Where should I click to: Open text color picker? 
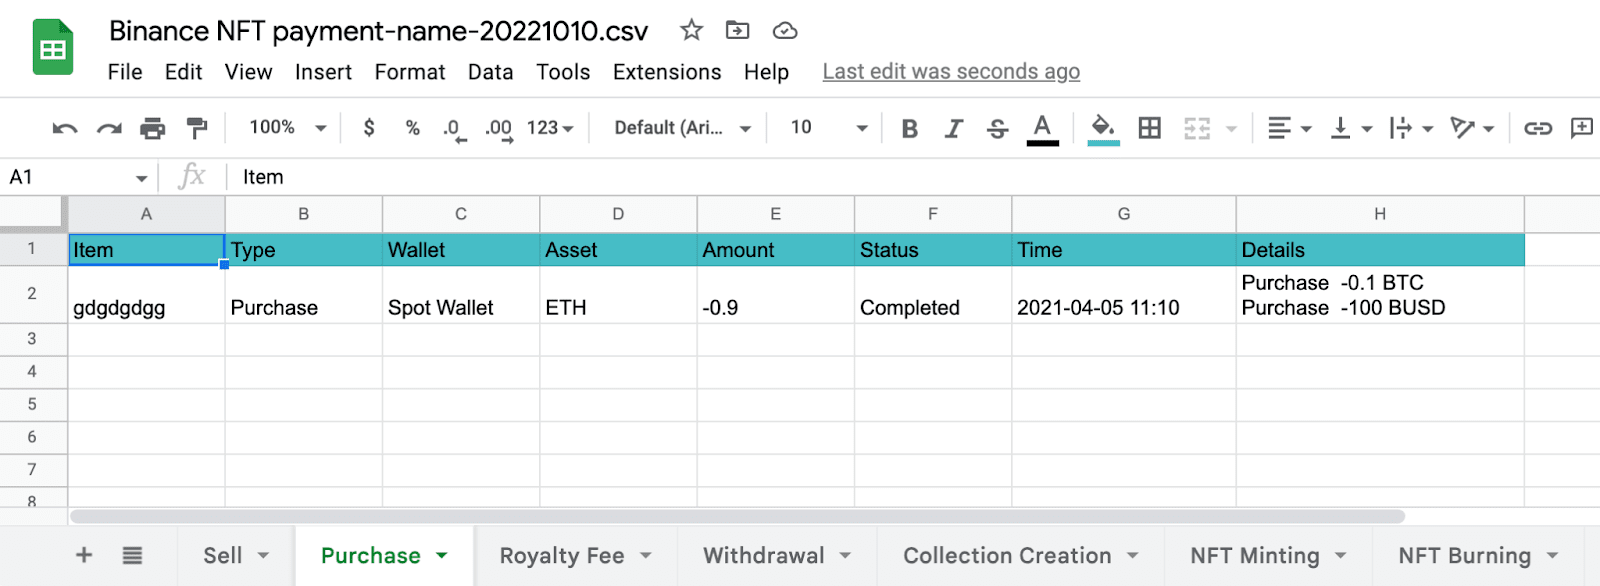[x=1042, y=129]
